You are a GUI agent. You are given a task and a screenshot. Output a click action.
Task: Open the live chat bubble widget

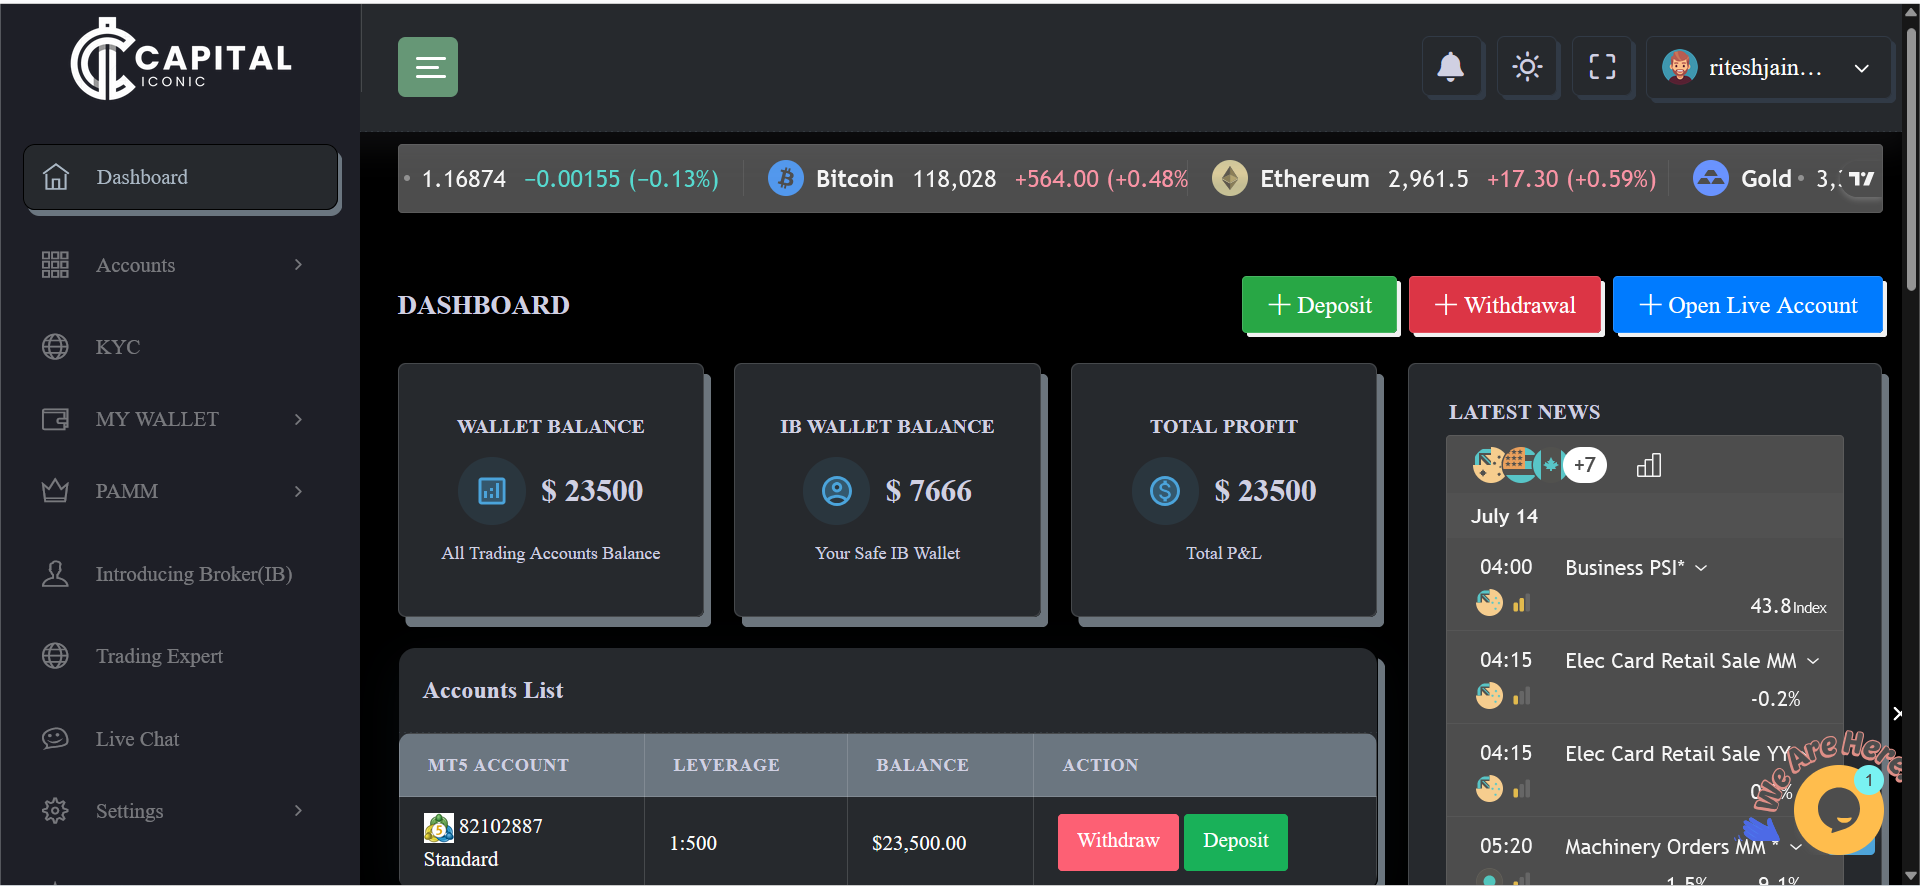[x=1837, y=809]
